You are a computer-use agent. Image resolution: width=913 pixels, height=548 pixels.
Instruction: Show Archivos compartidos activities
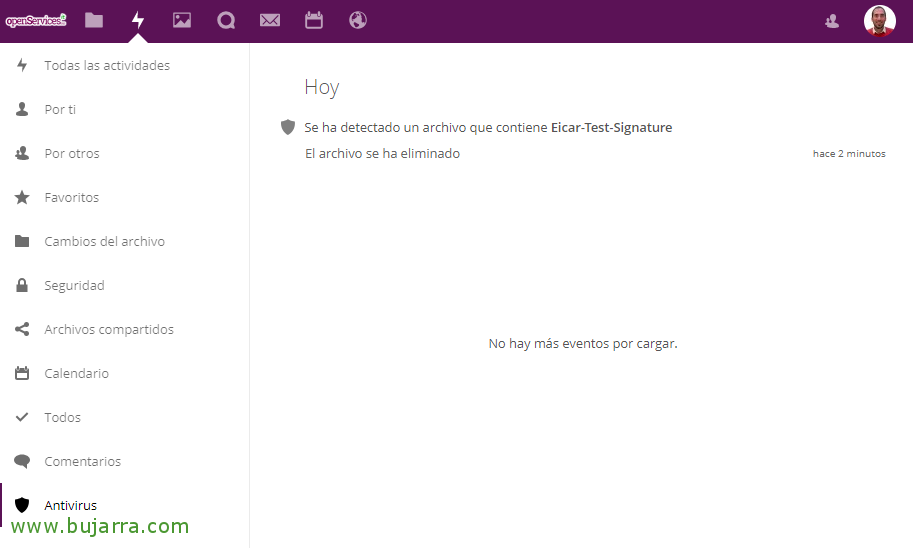(x=109, y=330)
